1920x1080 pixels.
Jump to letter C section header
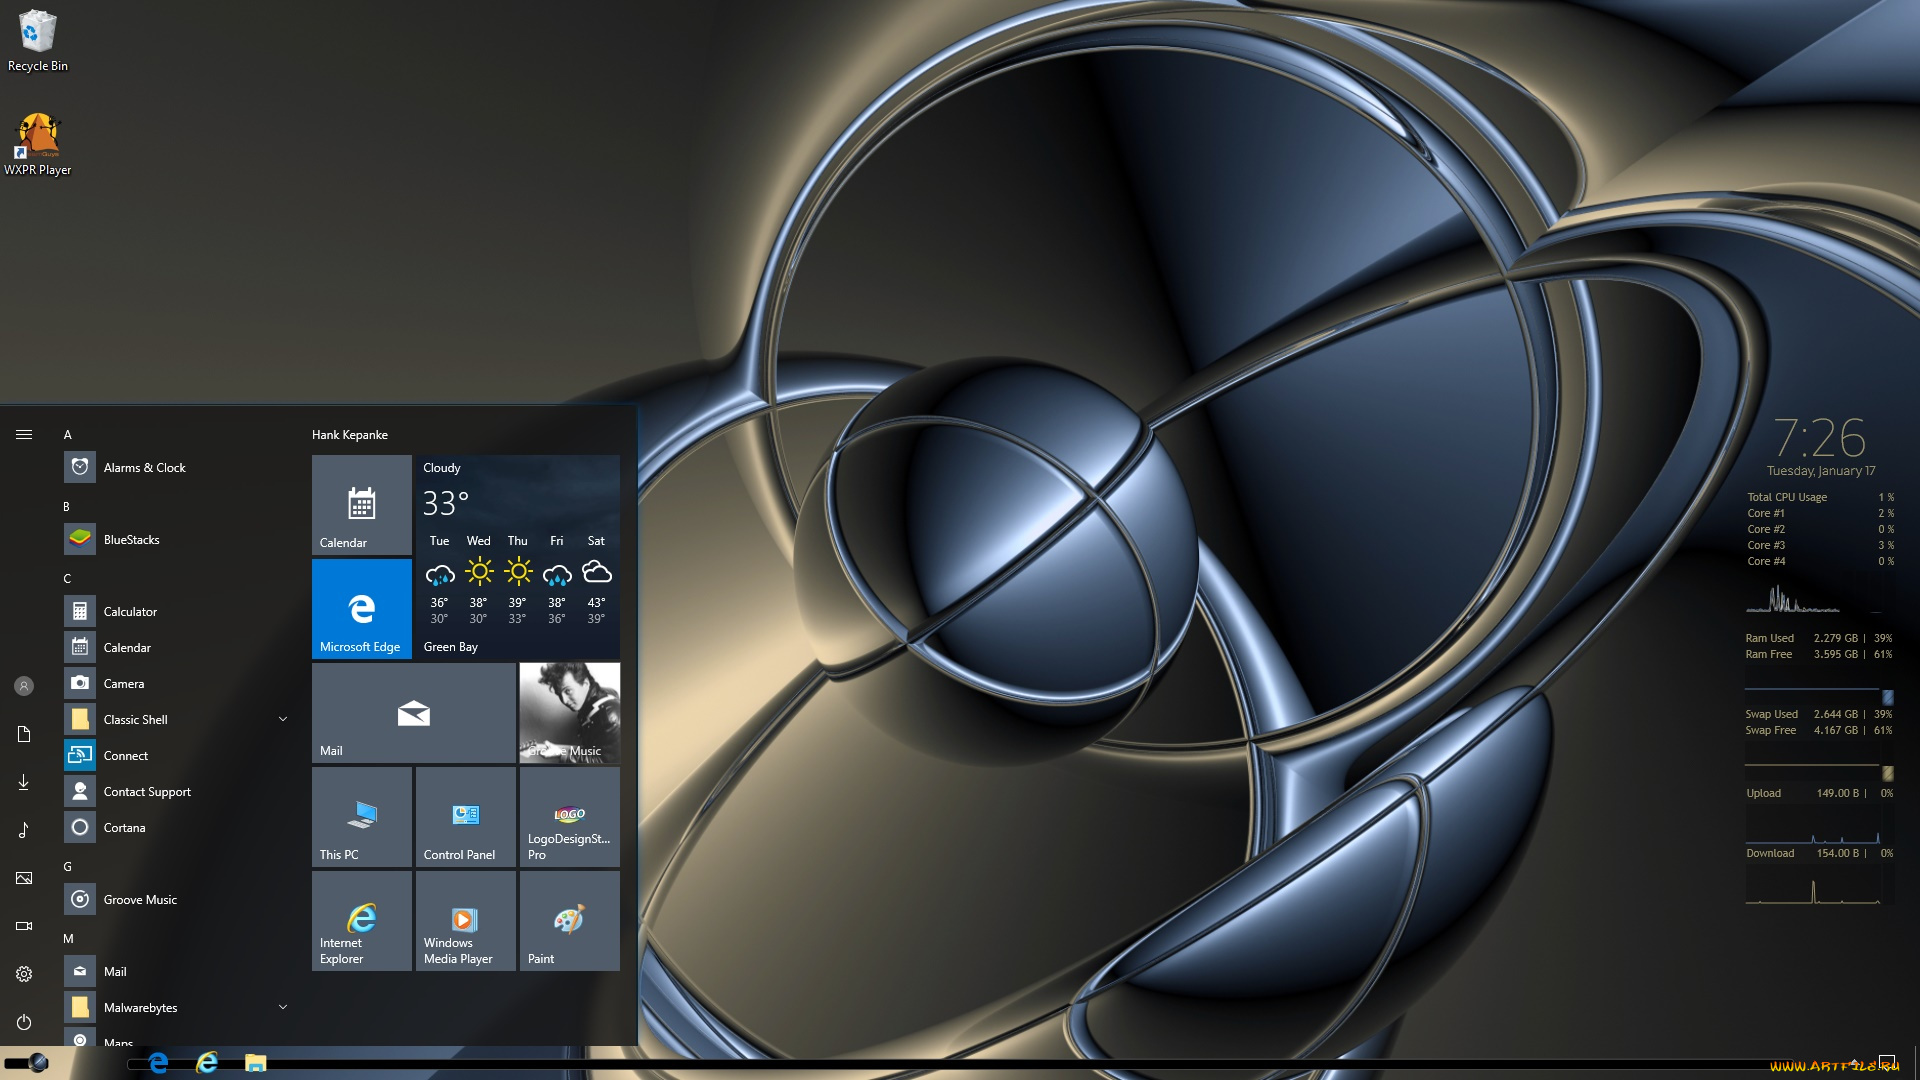pyautogui.click(x=68, y=579)
